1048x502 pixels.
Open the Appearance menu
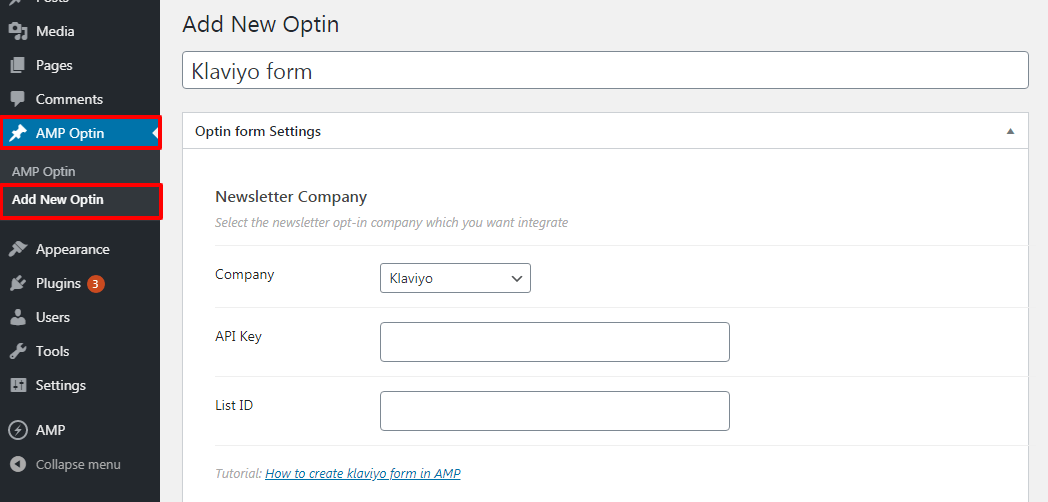80,249
